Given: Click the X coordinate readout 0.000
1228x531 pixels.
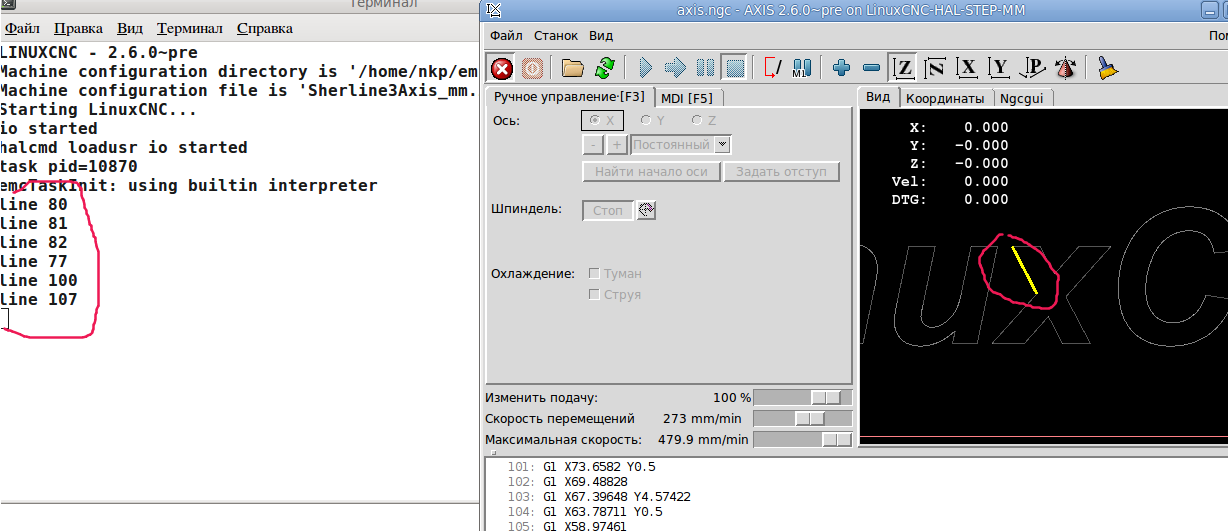Looking at the screenshot, I should [986, 127].
